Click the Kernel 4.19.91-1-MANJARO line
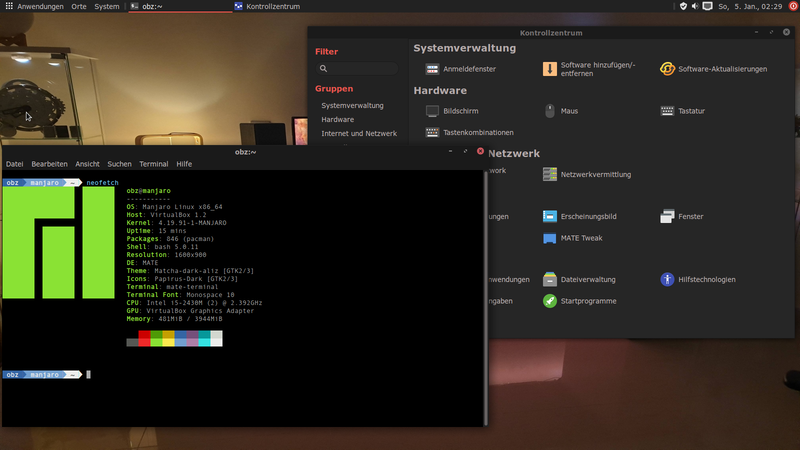 (177, 222)
